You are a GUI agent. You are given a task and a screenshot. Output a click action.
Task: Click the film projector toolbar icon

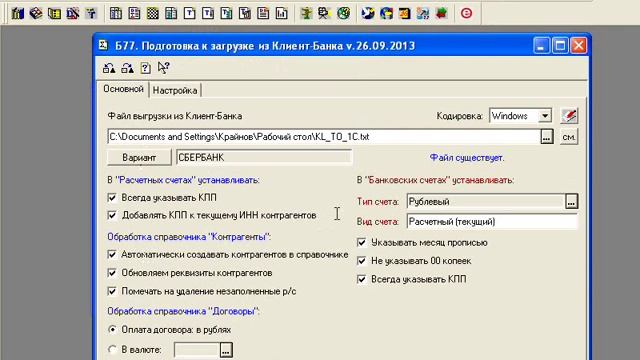(x=324, y=13)
